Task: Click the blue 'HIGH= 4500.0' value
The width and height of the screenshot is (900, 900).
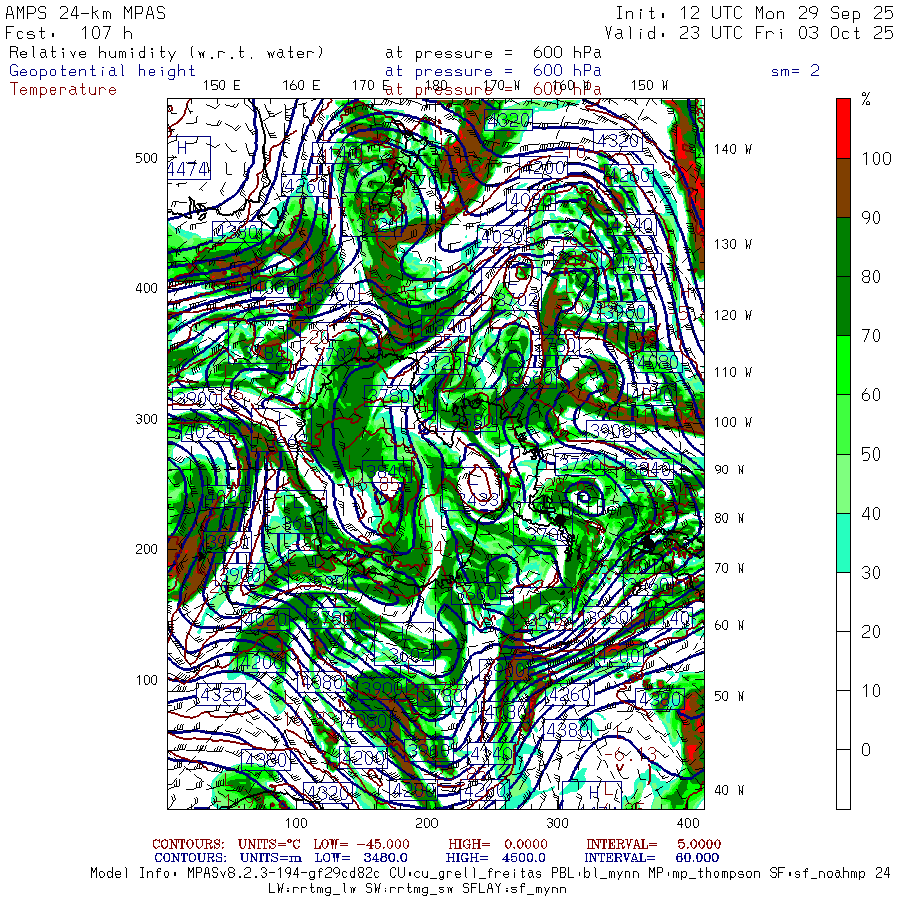Action: tap(495, 858)
